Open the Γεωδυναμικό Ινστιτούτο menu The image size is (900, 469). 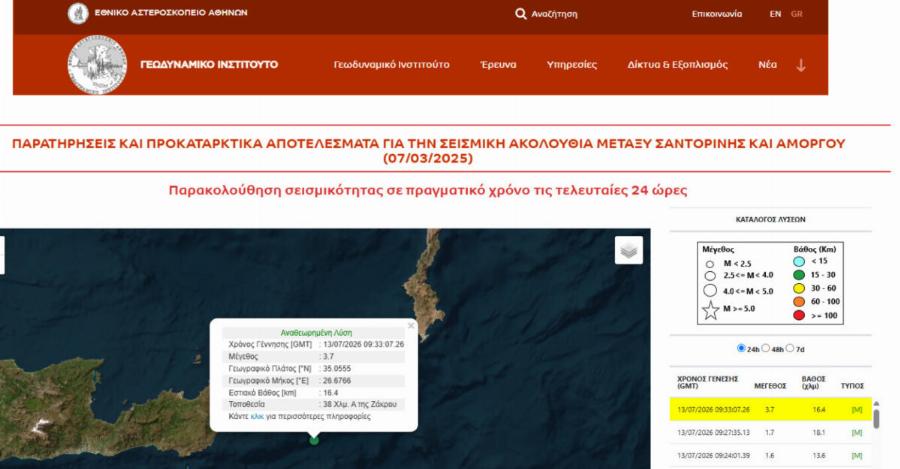(x=391, y=65)
